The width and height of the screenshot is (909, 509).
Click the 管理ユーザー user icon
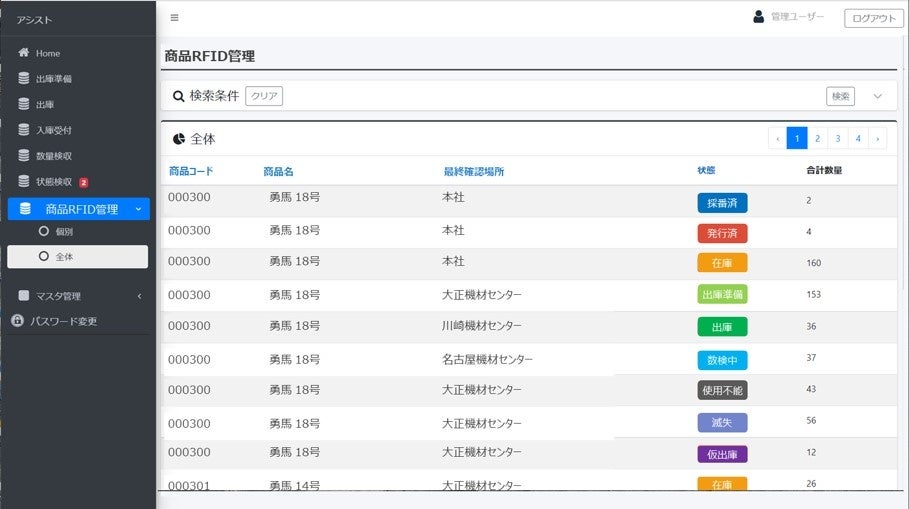pyautogui.click(x=758, y=17)
